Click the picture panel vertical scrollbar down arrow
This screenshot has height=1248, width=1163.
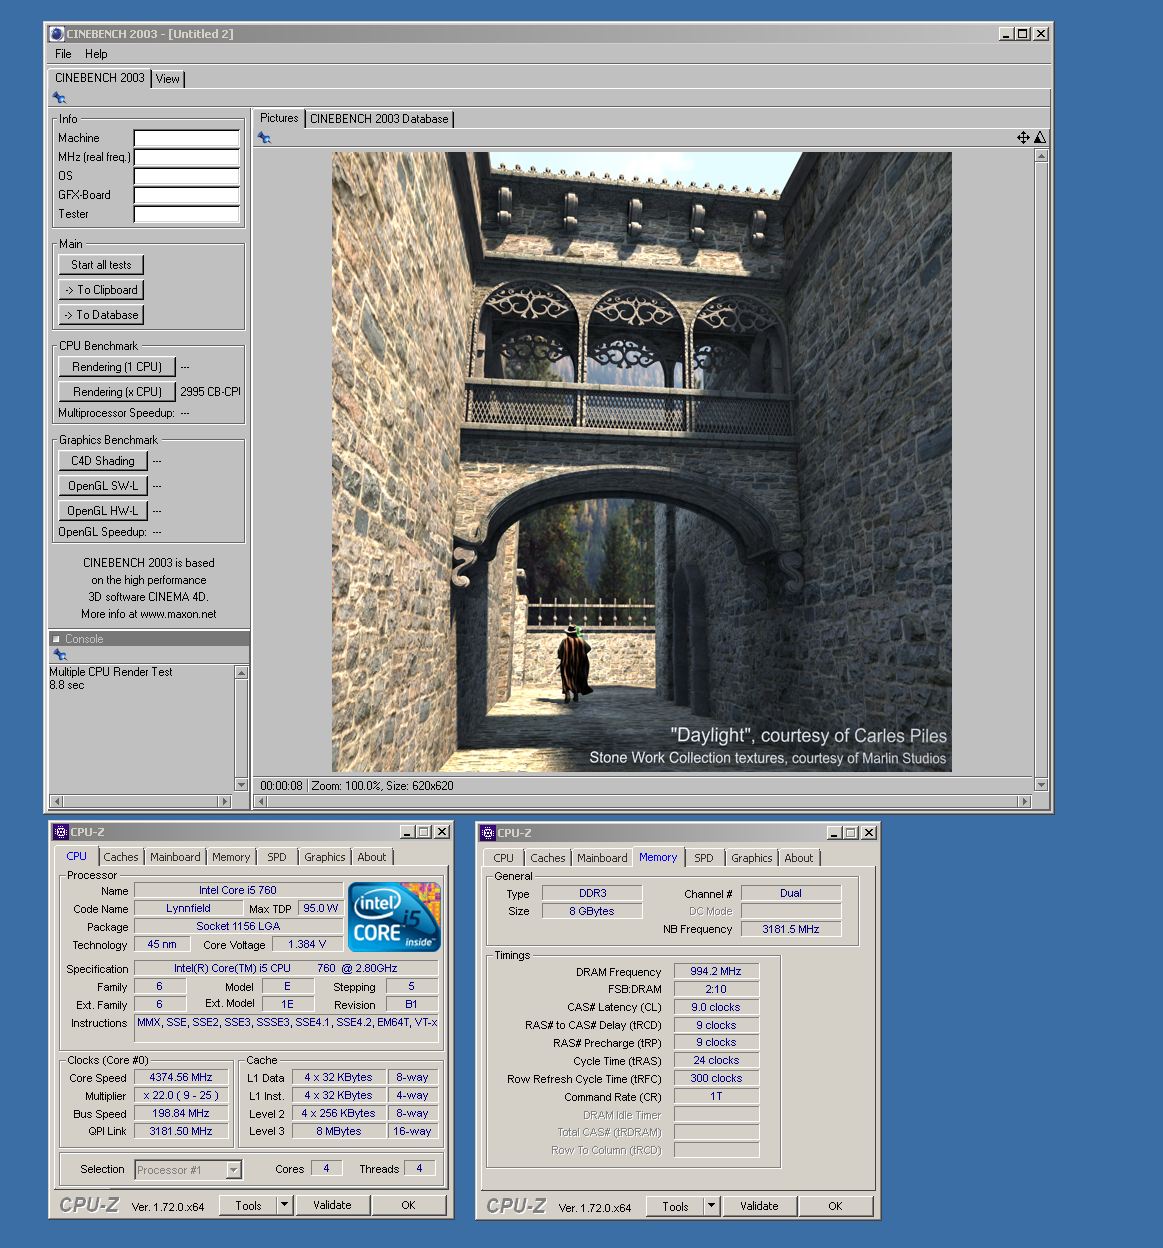(1041, 785)
